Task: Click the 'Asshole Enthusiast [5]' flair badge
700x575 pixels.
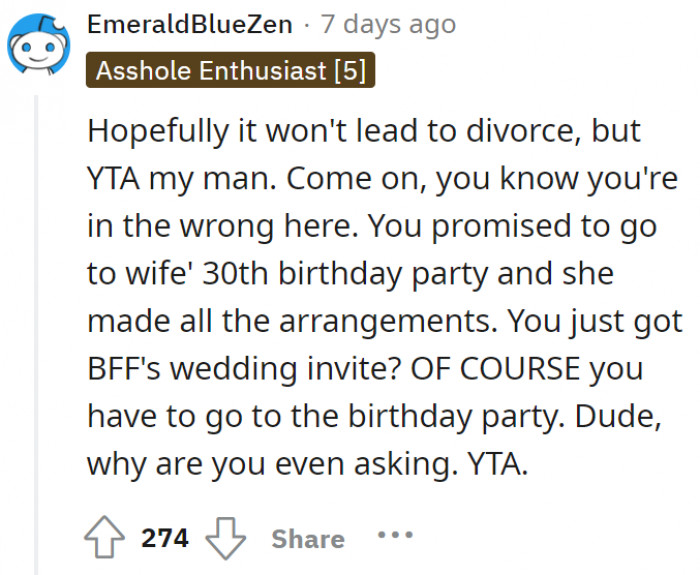Action: coord(231,71)
